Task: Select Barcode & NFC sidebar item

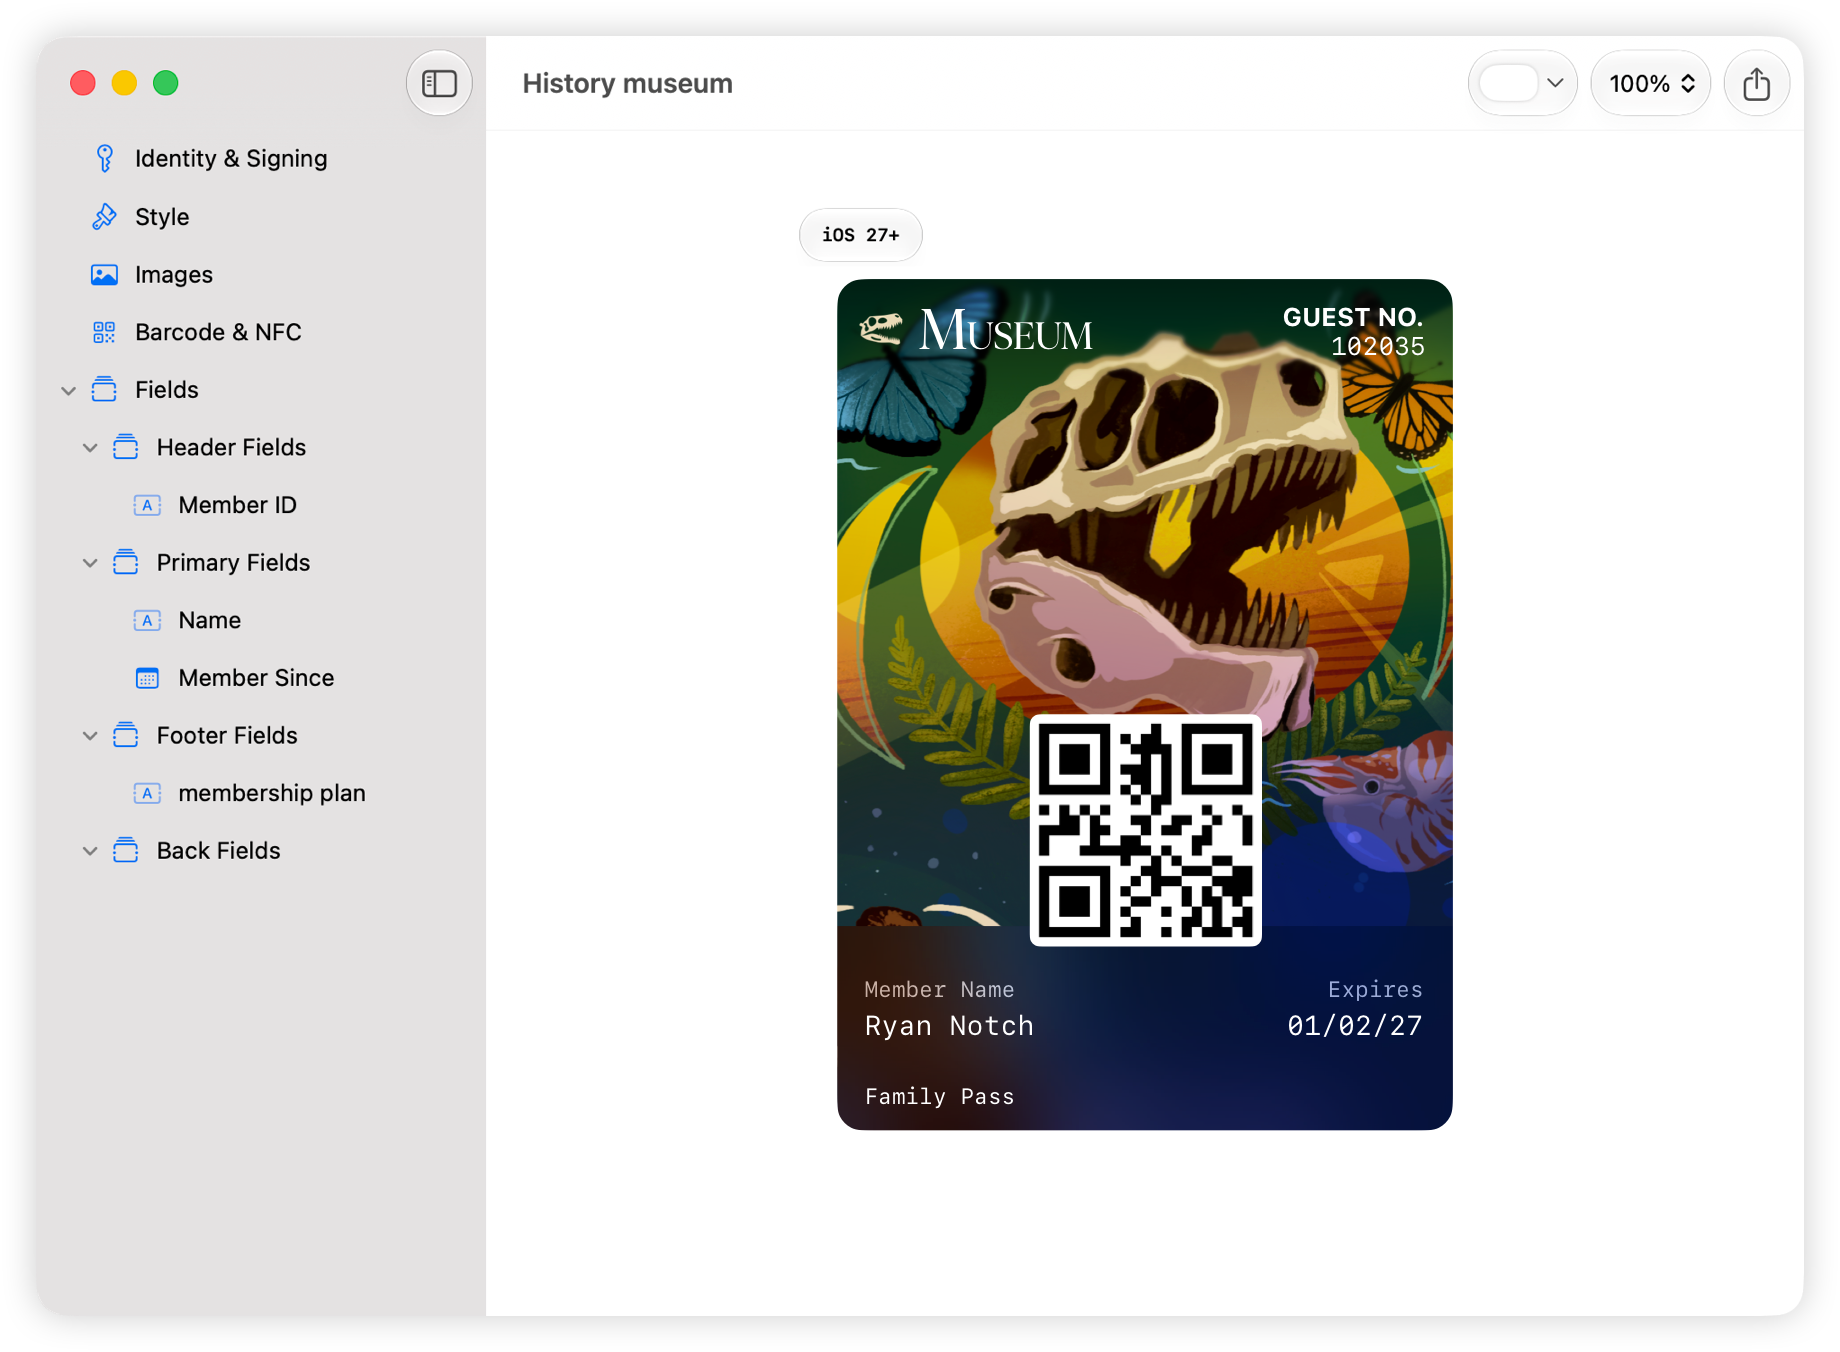Action: pos(260,332)
